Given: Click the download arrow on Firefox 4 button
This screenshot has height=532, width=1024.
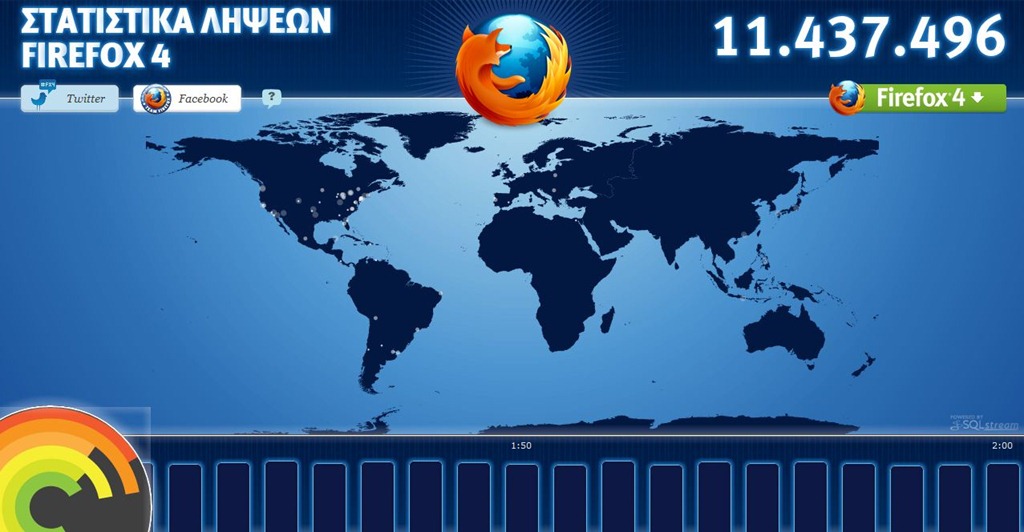Looking at the screenshot, I should [x=978, y=97].
